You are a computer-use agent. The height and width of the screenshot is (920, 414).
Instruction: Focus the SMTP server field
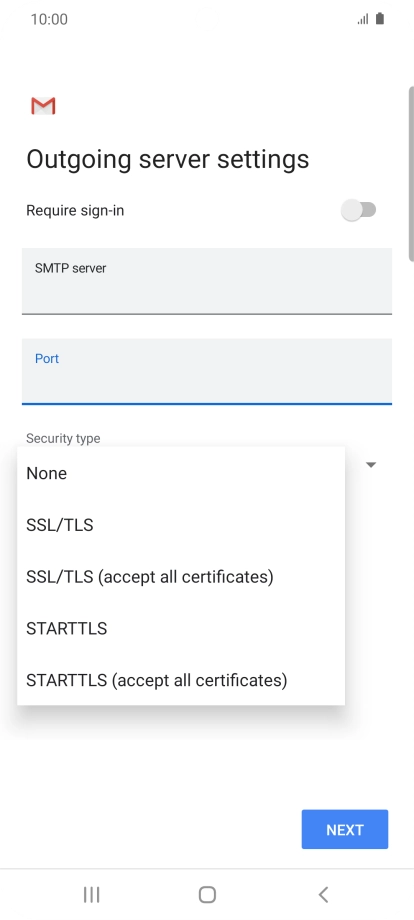(x=207, y=281)
